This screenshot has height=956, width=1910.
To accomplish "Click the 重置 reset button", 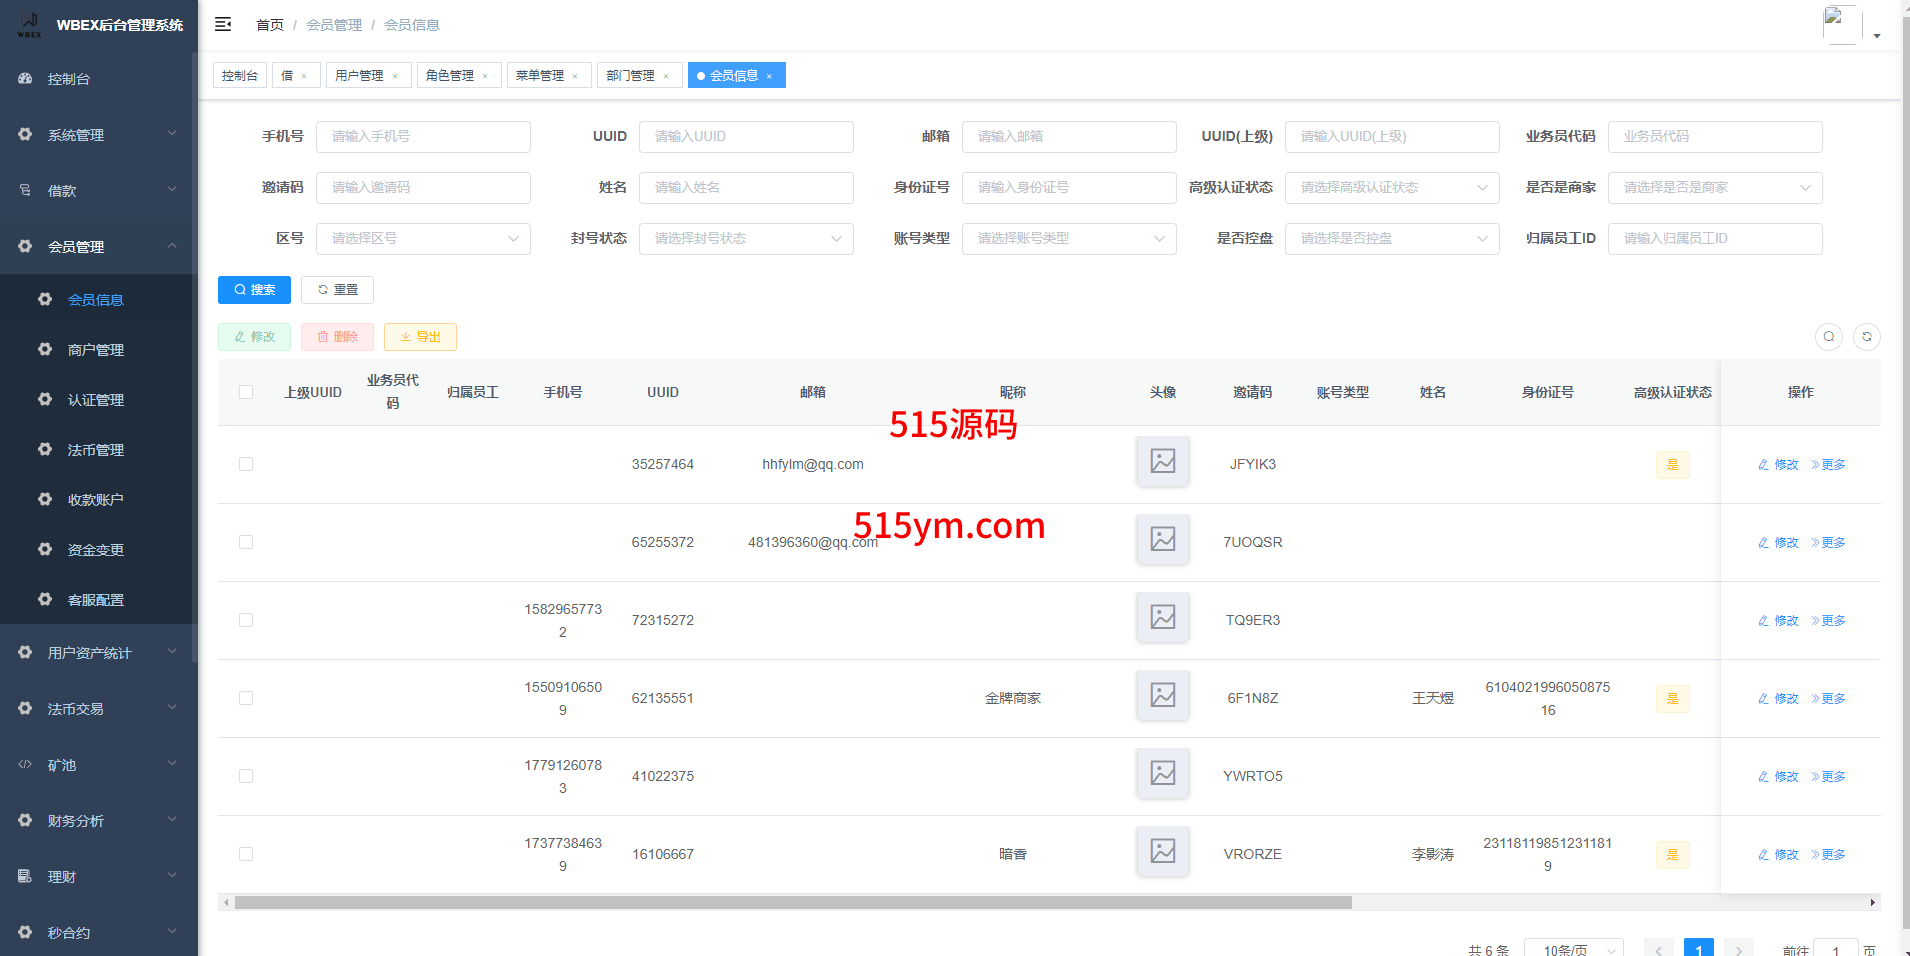I will tap(337, 290).
